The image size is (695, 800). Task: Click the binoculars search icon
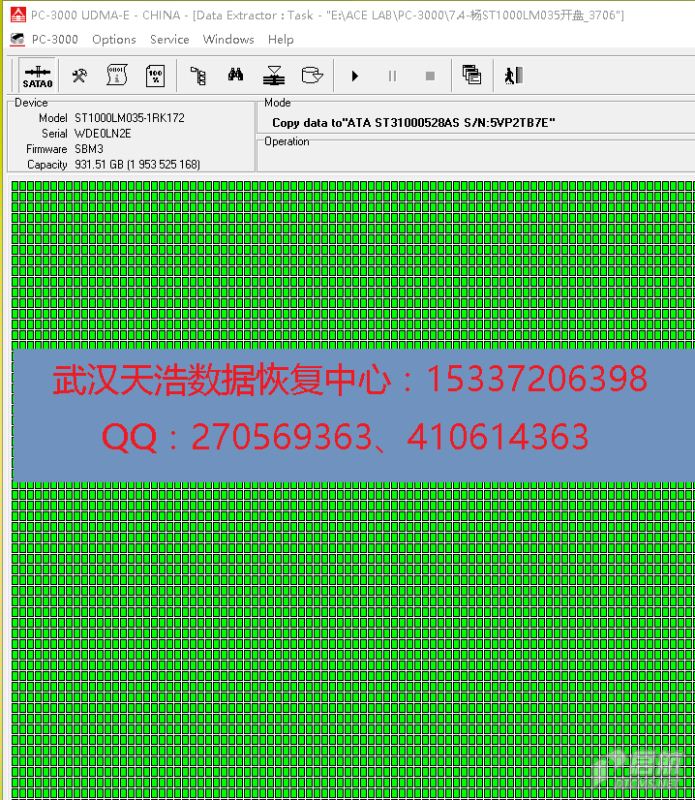[235, 76]
